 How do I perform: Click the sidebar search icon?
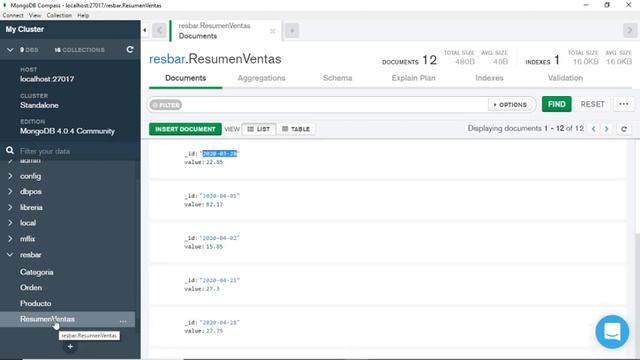(x=10, y=151)
